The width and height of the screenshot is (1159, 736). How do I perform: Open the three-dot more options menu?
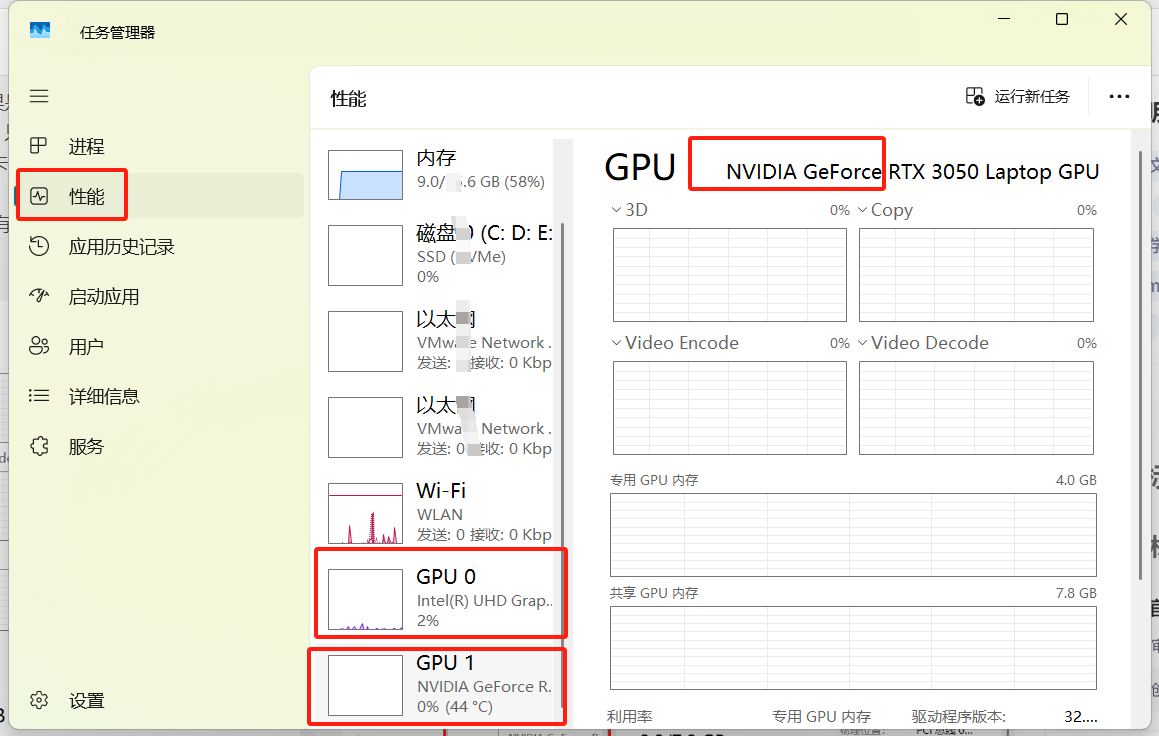click(1119, 96)
